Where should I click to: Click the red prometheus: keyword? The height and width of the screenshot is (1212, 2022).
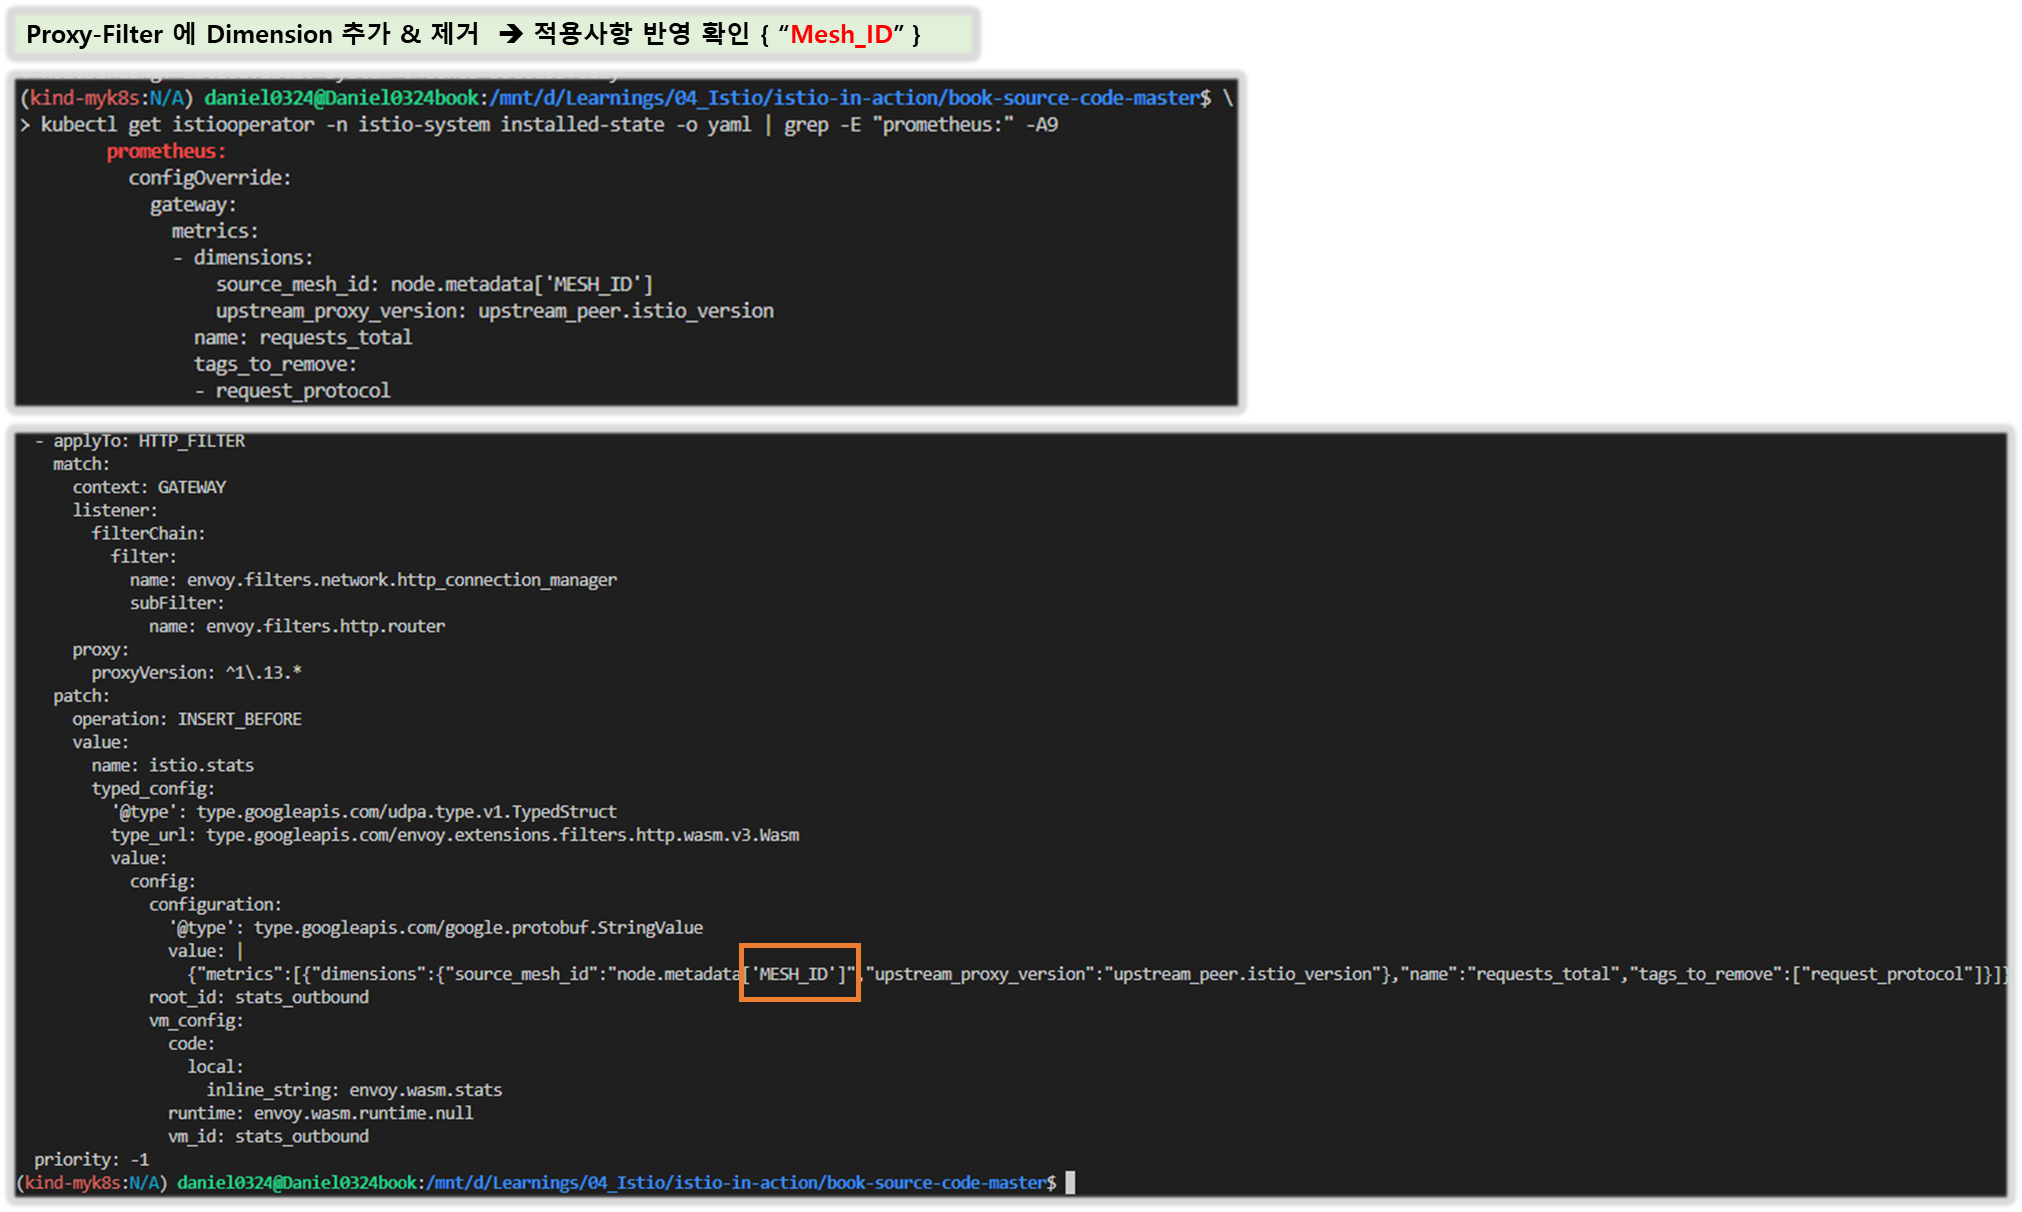[166, 151]
